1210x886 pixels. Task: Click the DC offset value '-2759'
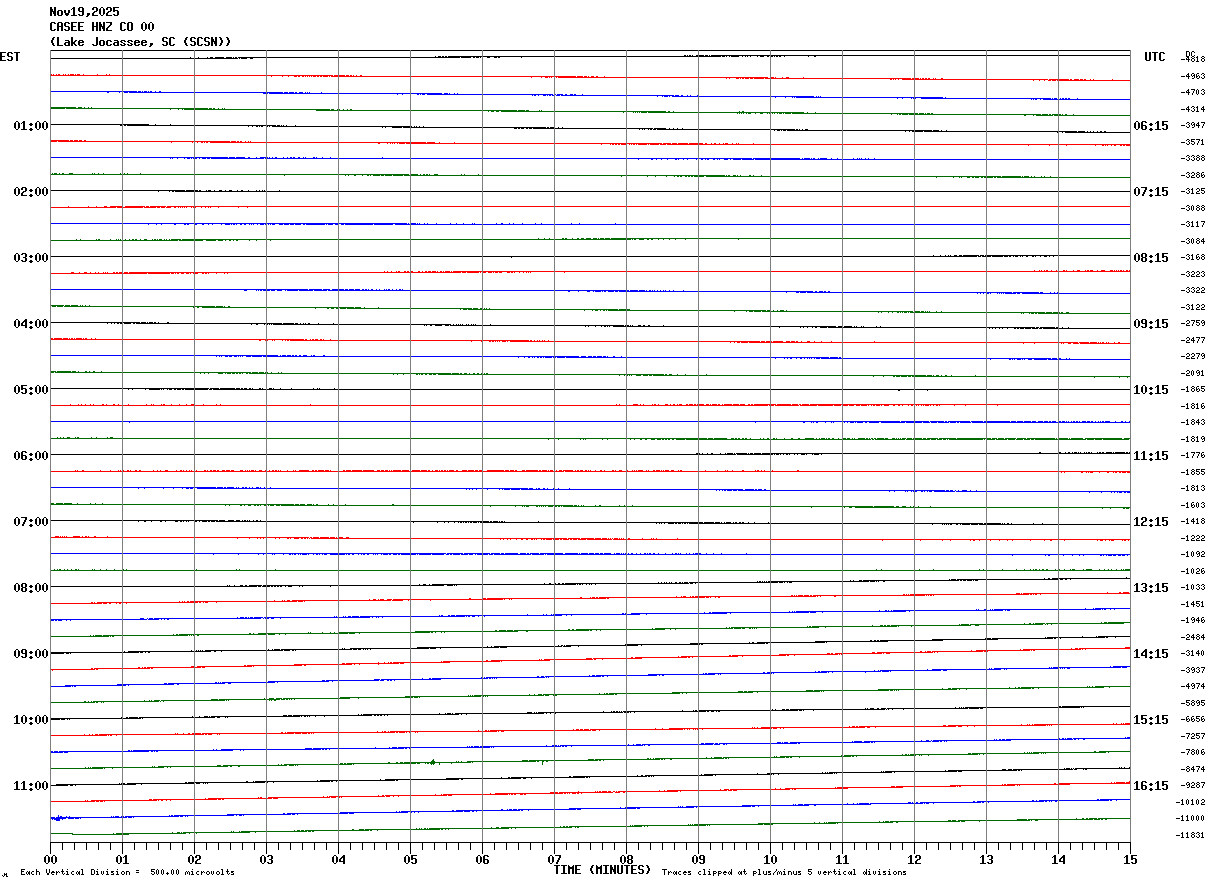click(x=1193, y=323)
